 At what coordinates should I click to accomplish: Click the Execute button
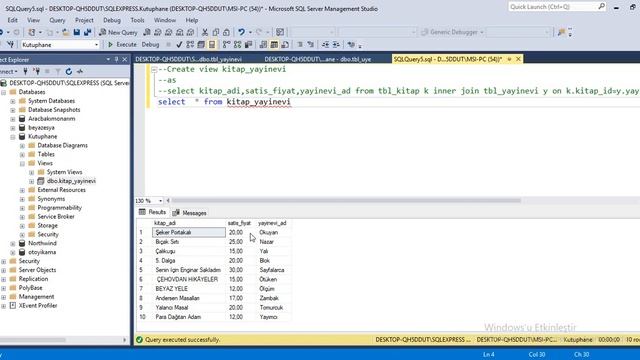click(x=122, y=44)
